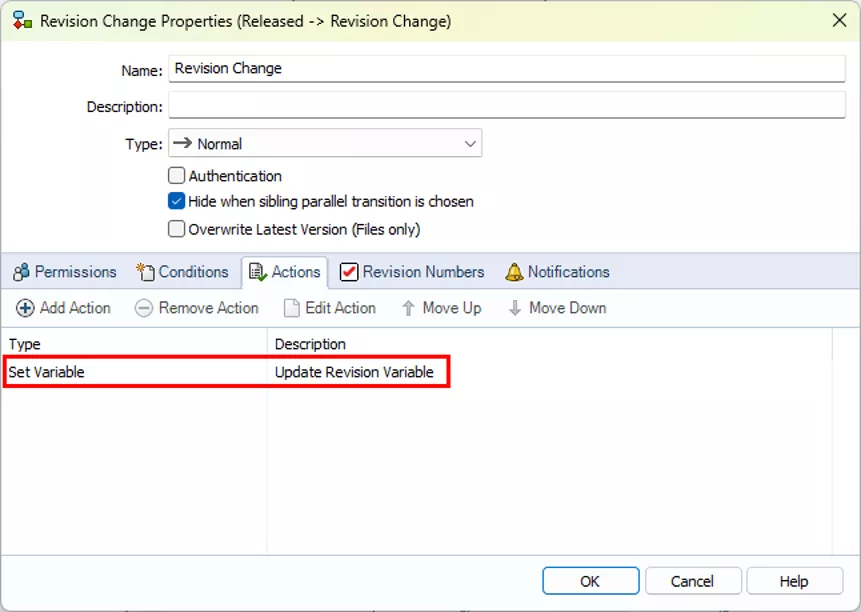
Task: Click the Add Action plus icon
Action: click(x=25, y=308)
